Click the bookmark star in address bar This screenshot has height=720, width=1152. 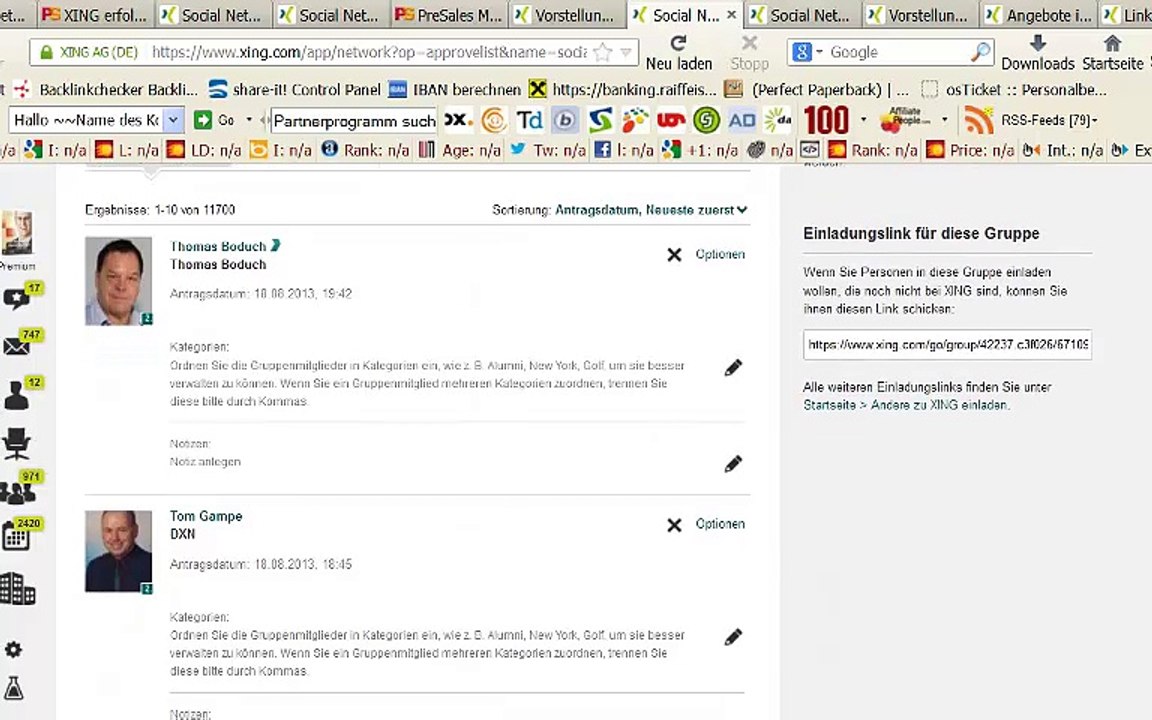pyautogui.click(x=602, y=52)
